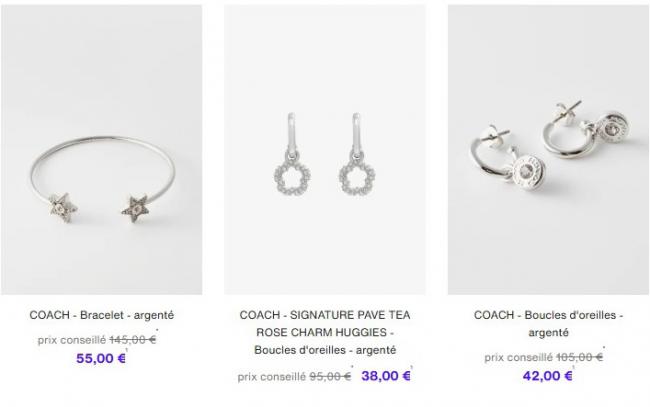The image size is (650, 407).
Task: Click the right star charm on the bracelet
Action: 135,208
